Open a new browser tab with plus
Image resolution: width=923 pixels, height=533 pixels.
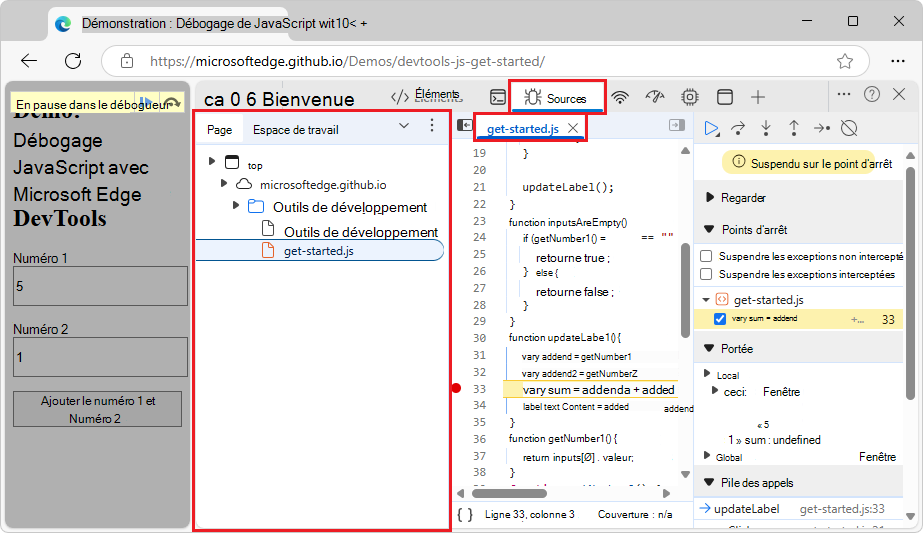364,24
